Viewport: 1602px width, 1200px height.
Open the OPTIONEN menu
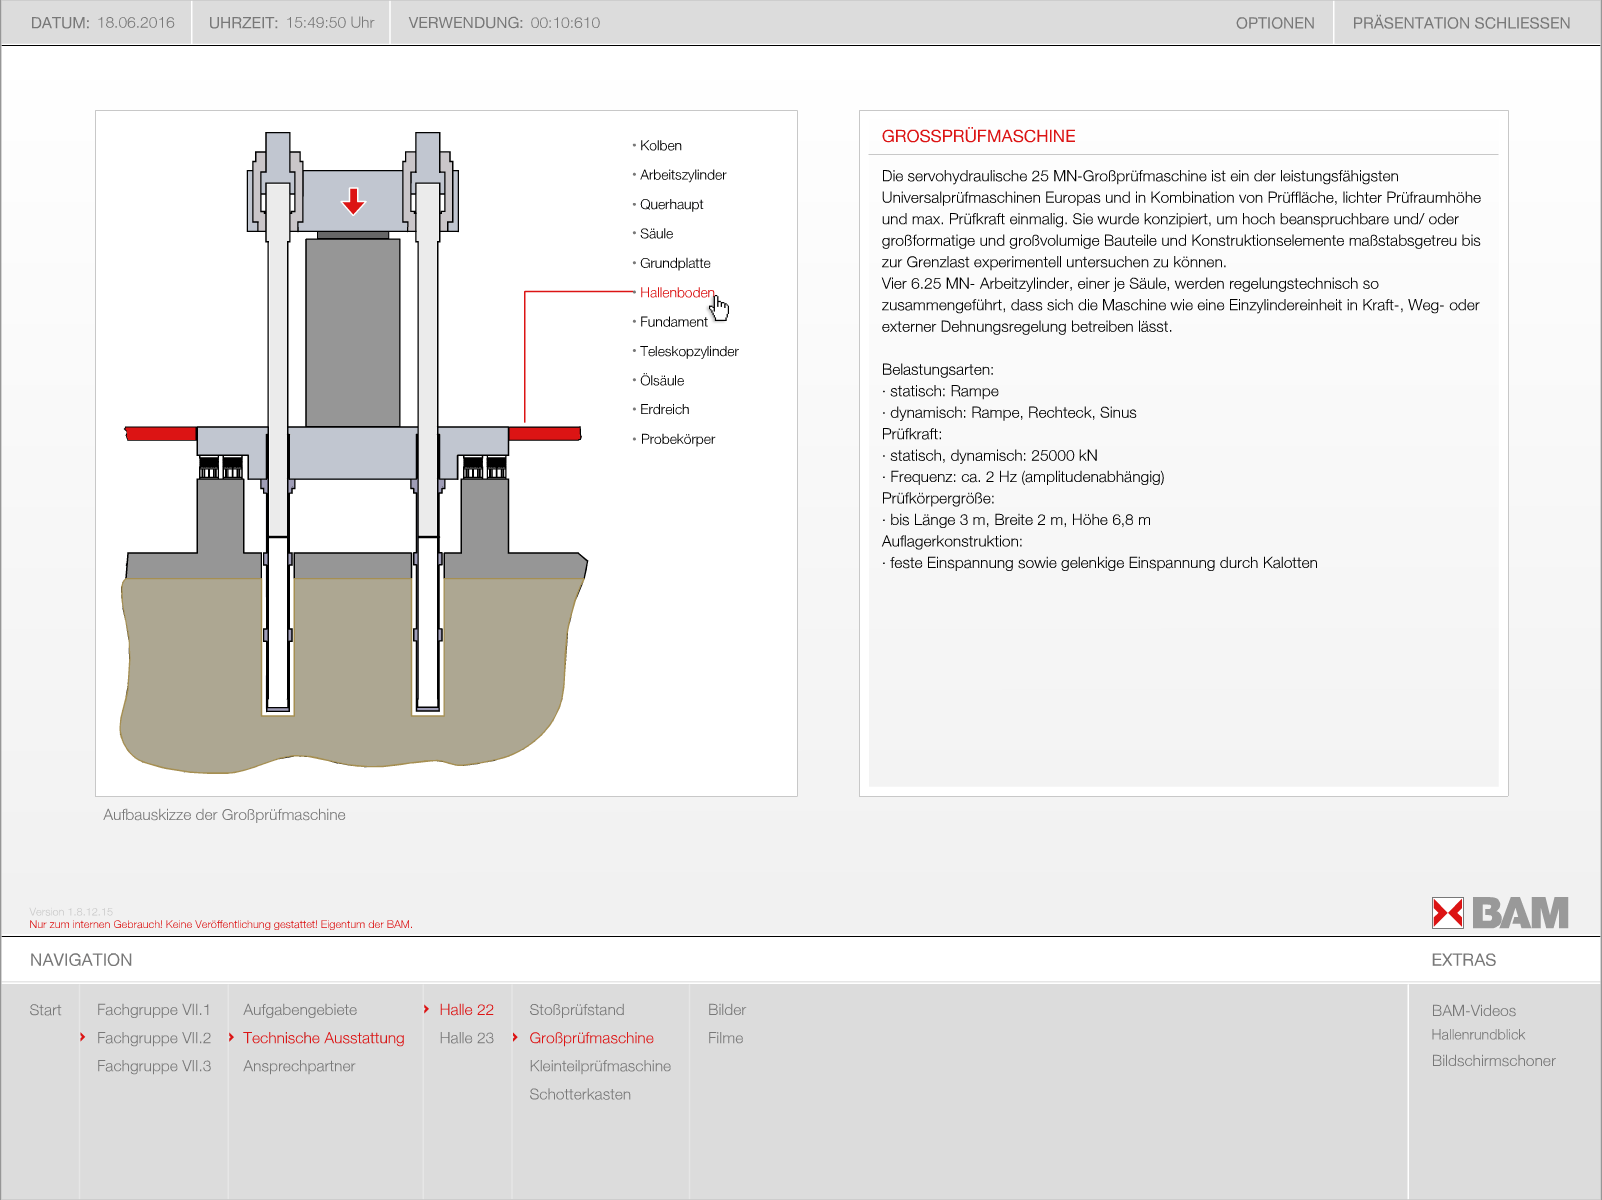point(1274,23)
